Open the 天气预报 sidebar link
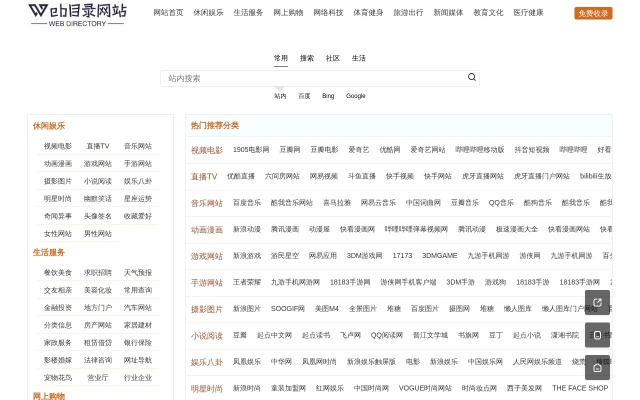Image resolution: width=640 pixels, height=400 pixels. [x=138, y=272]
